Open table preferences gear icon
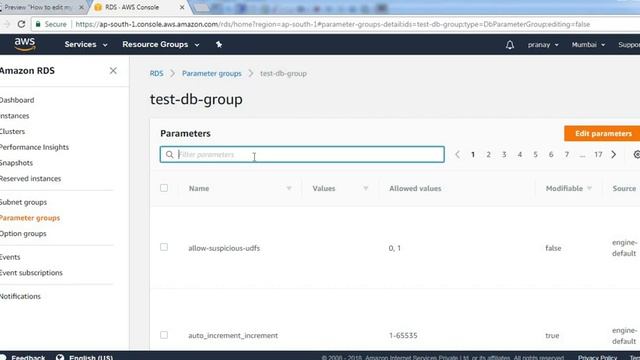 click(x=636, y=155)
